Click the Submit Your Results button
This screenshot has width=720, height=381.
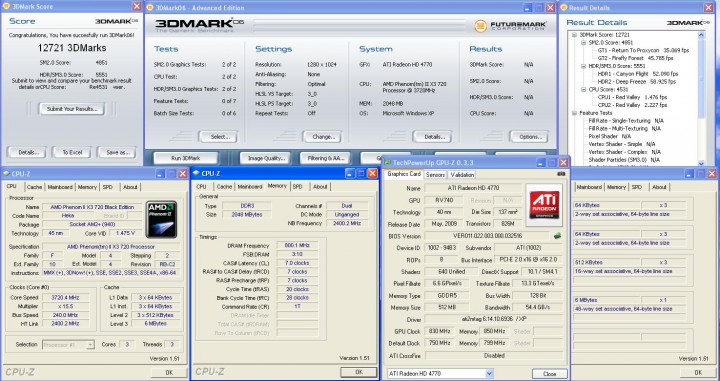pos(72,109)
